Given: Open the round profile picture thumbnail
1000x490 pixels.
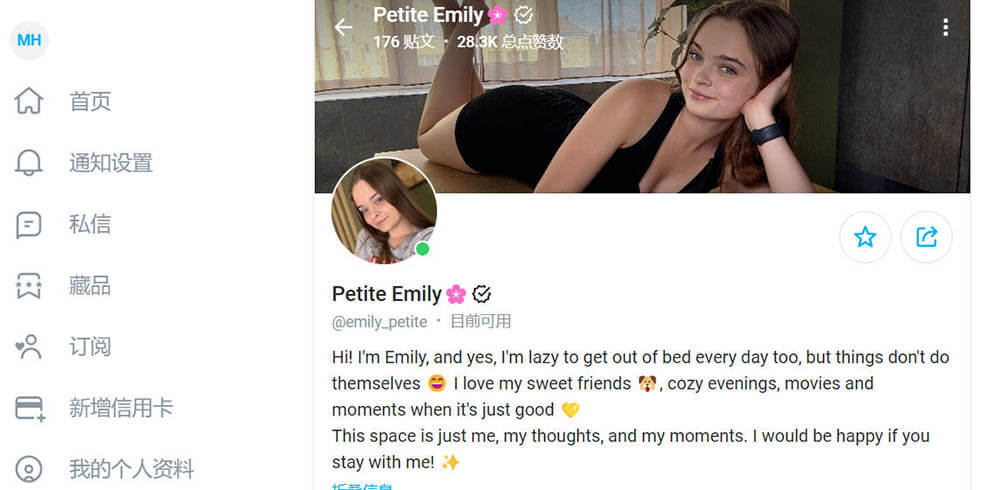Looking at the screenshot, I should coord(384,211).
